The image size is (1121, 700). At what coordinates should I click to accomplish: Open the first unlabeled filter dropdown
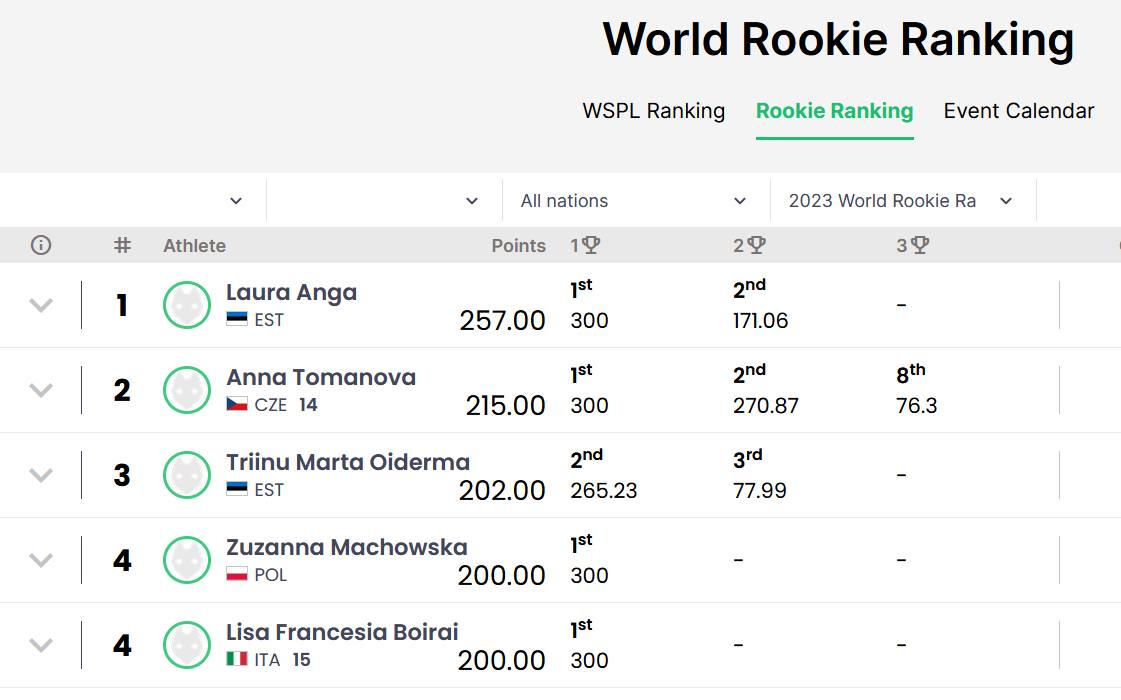(133, 201)
